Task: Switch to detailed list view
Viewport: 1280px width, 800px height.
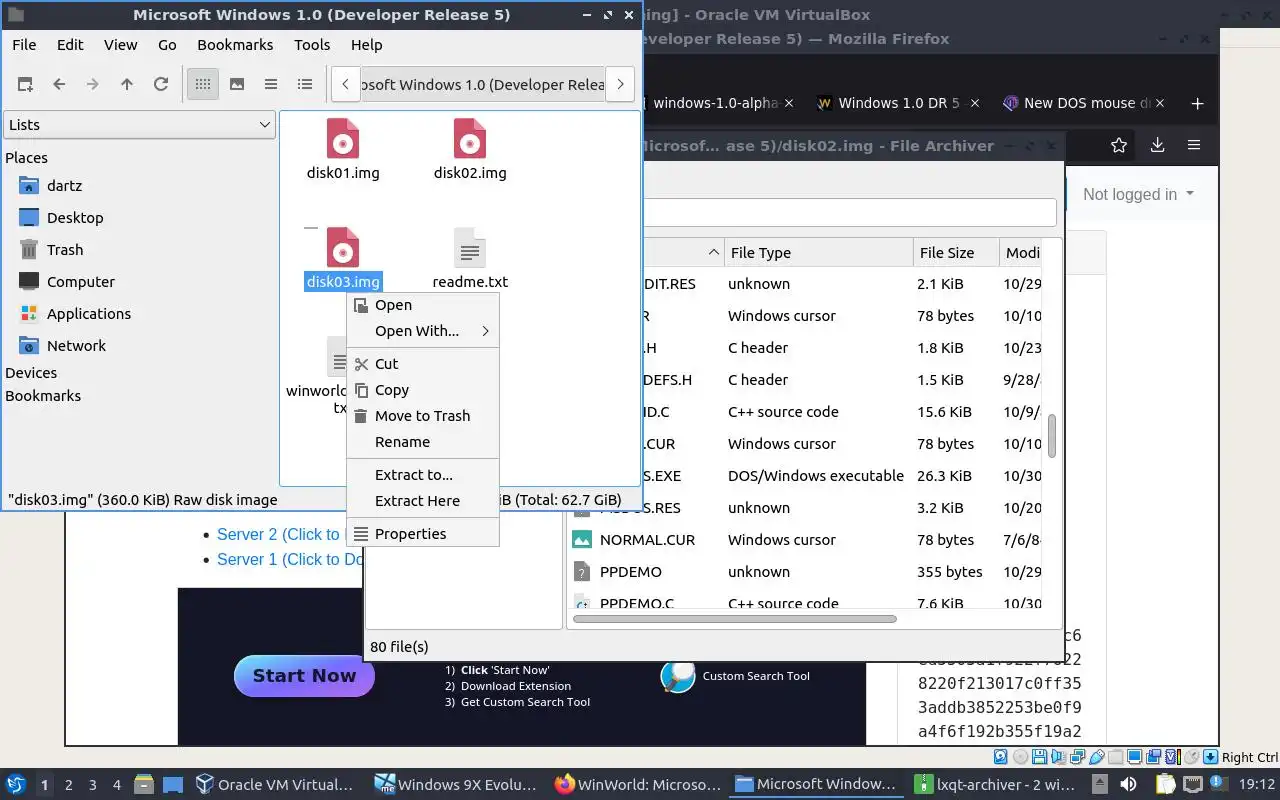Action: click(x=305, y=85)
